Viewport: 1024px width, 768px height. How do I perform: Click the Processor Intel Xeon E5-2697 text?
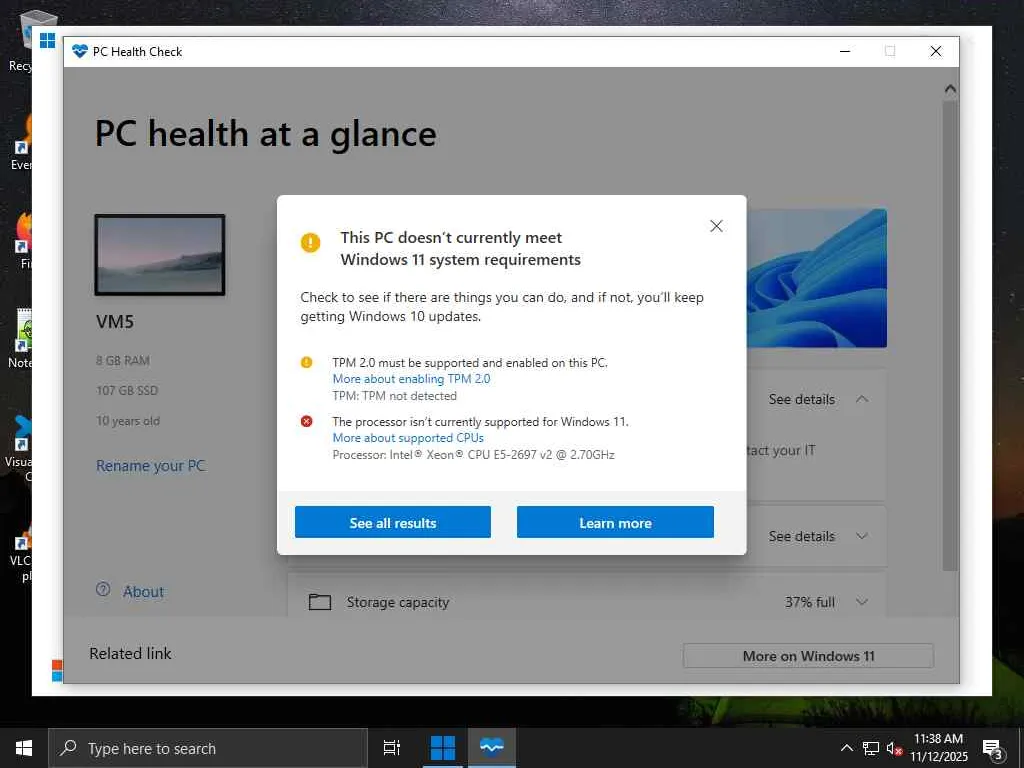473,455
